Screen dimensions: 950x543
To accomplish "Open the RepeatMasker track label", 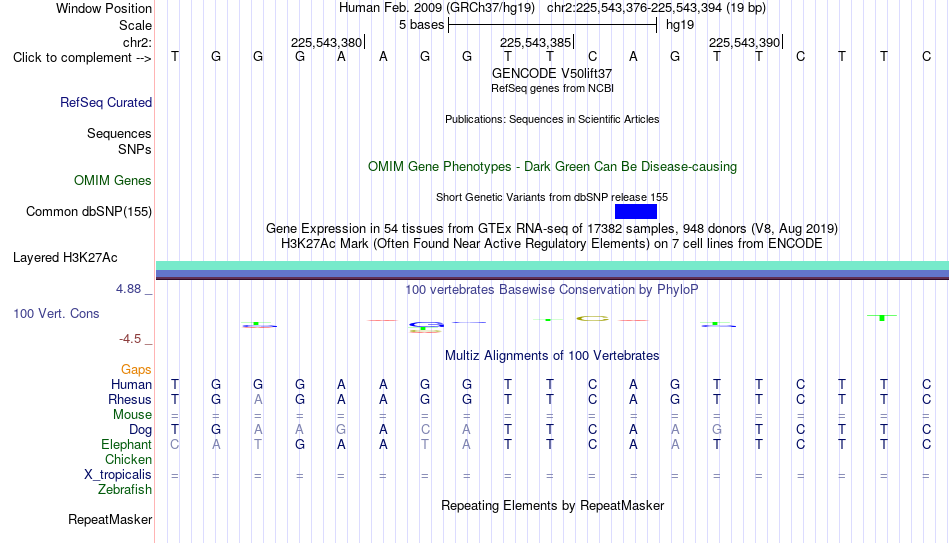I will (x=110, y=519).
